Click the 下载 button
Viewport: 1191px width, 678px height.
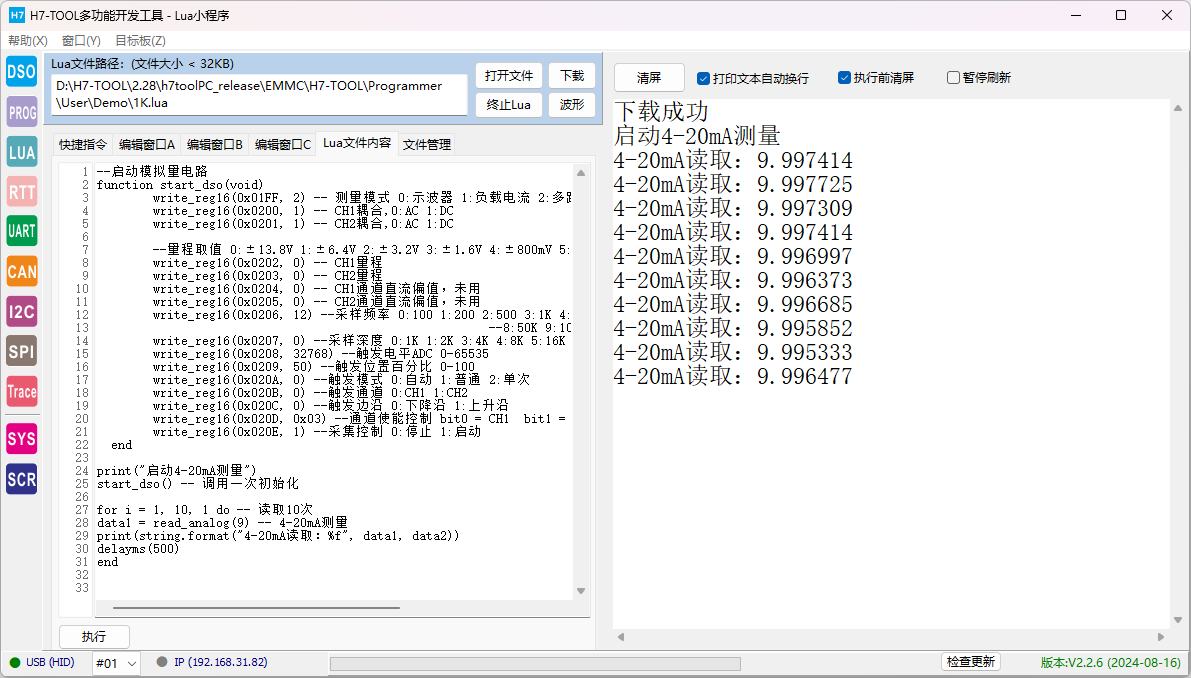pos(572,76)
